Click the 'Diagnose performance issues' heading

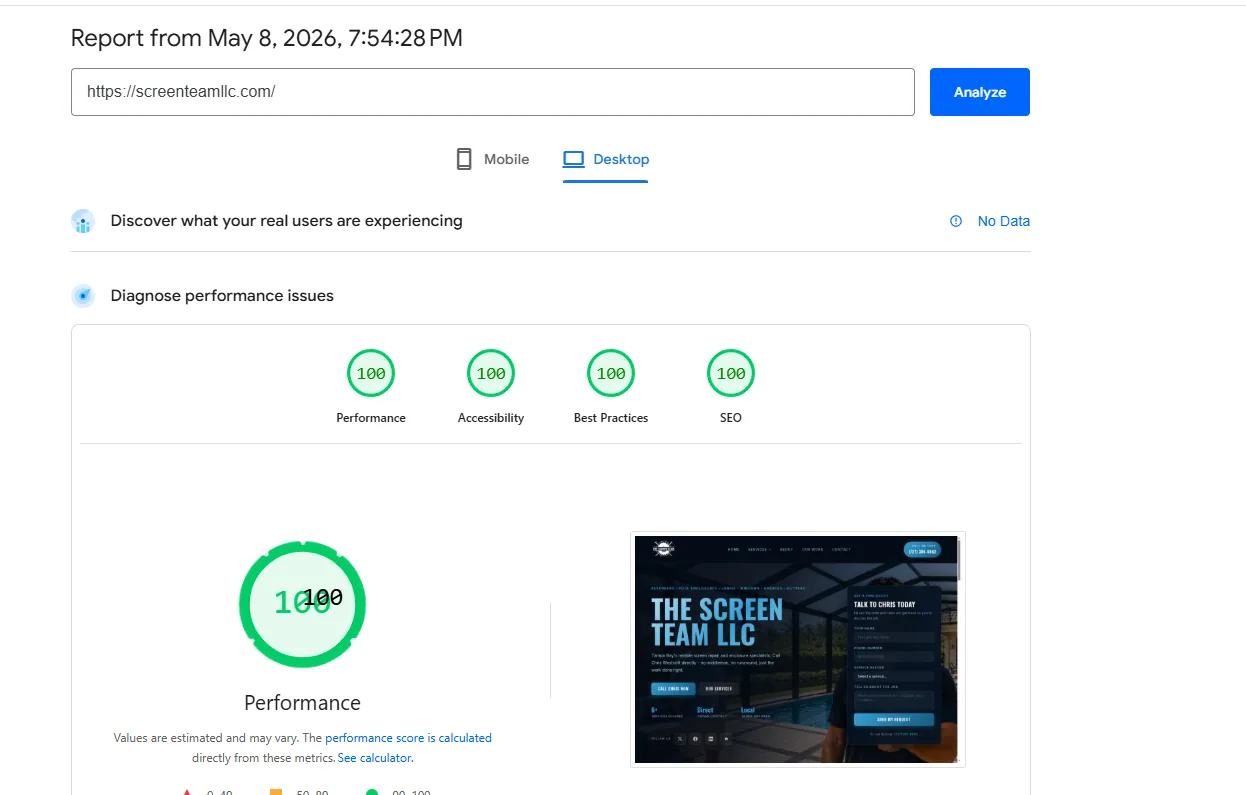pyautogui.click(x=222, y=296)
